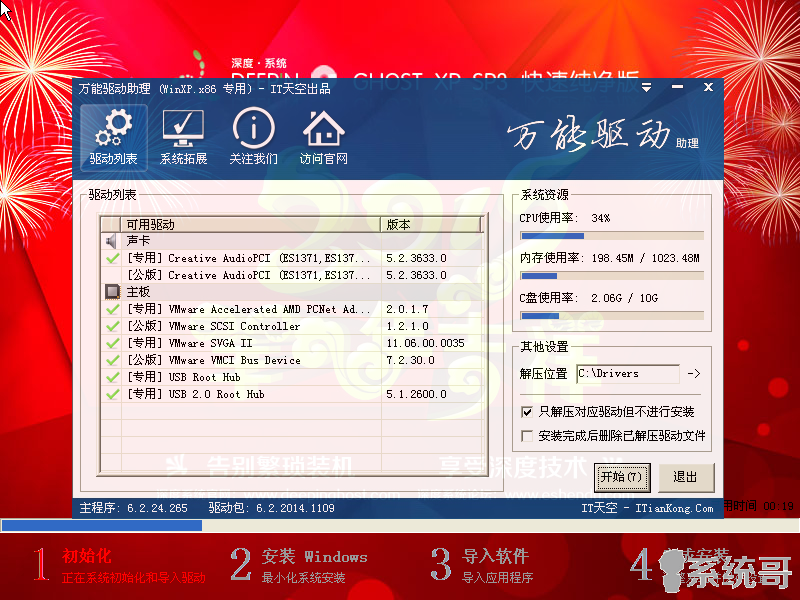Select the 声卡 category row
This screenshot has width=800, height=600.
[292, 241]
